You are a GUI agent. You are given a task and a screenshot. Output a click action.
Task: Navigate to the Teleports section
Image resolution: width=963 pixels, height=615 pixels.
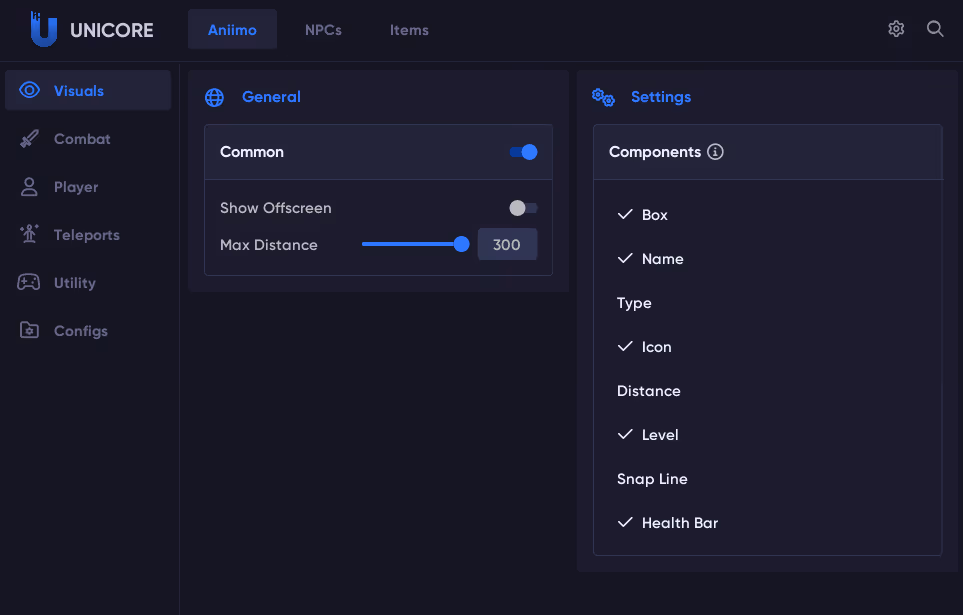coord(88,235)
